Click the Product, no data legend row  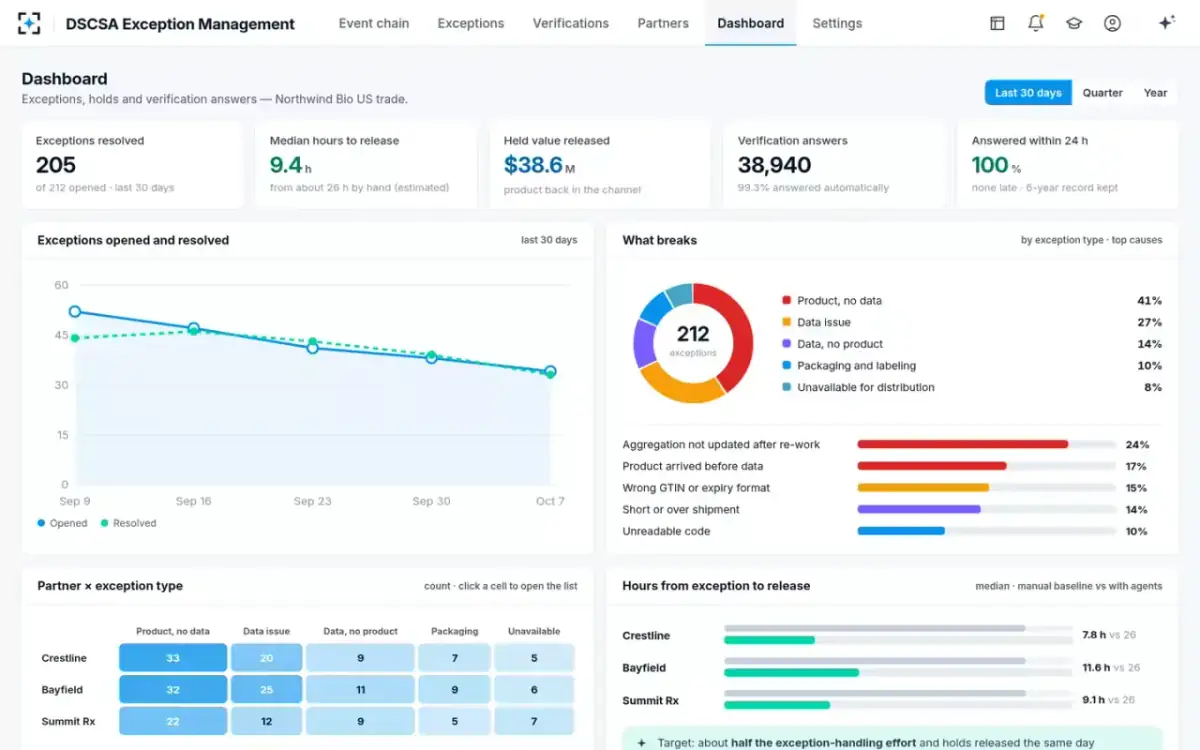[971, 300]
